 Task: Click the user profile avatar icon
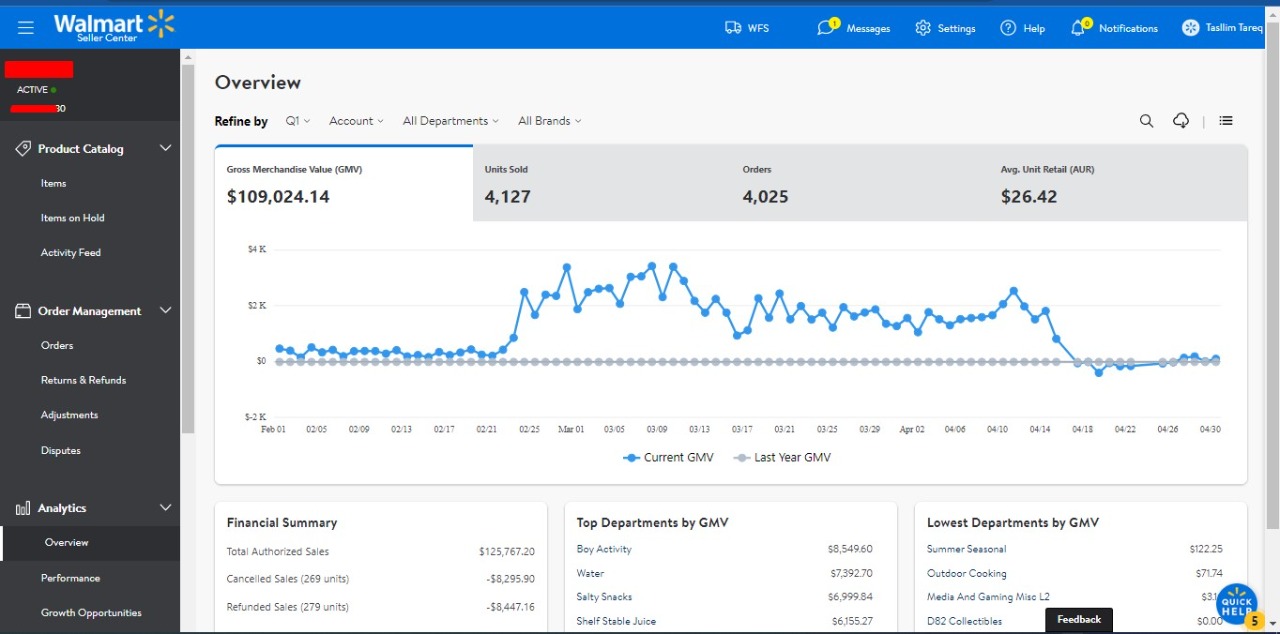click(1190, 28)
